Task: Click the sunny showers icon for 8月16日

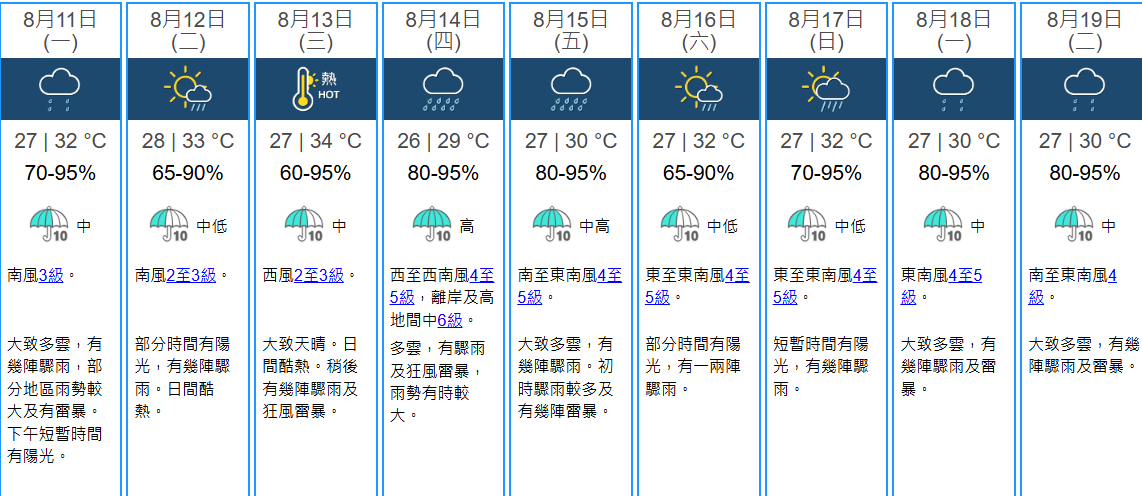Action: tap(699, 88)
